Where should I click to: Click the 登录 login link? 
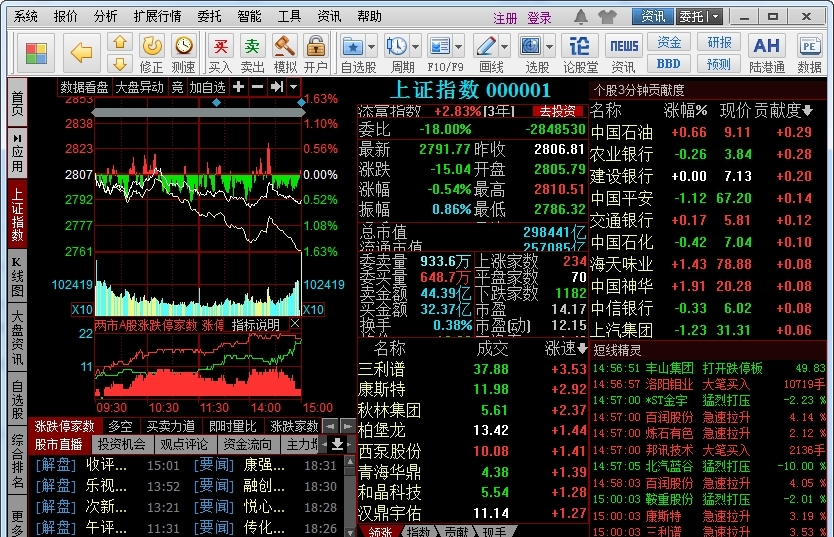pyautogui.click(x=539, y=18)
